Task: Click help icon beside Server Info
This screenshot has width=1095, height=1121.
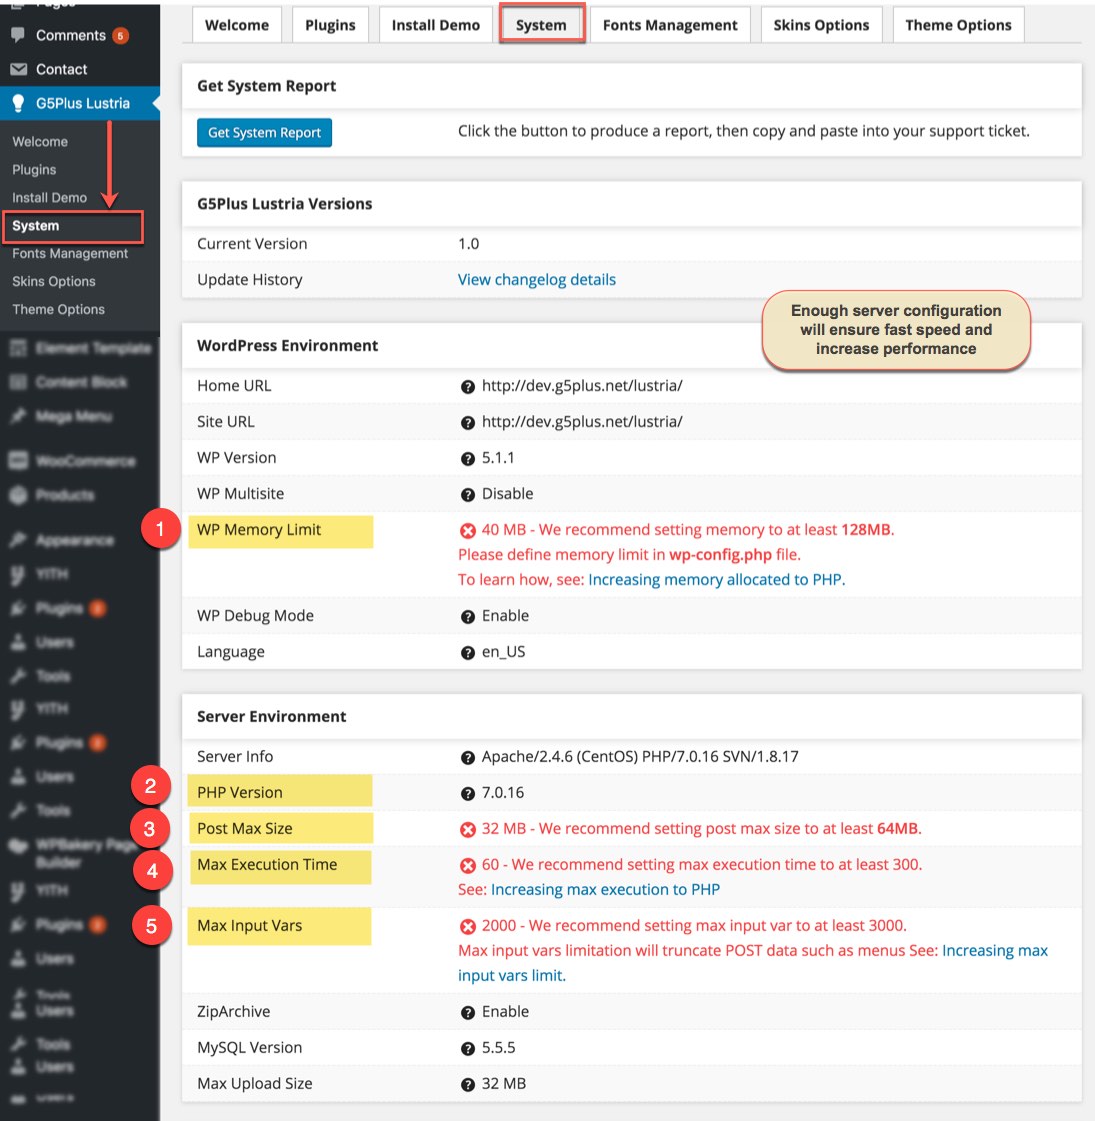Action: click(x=467, y=757)
